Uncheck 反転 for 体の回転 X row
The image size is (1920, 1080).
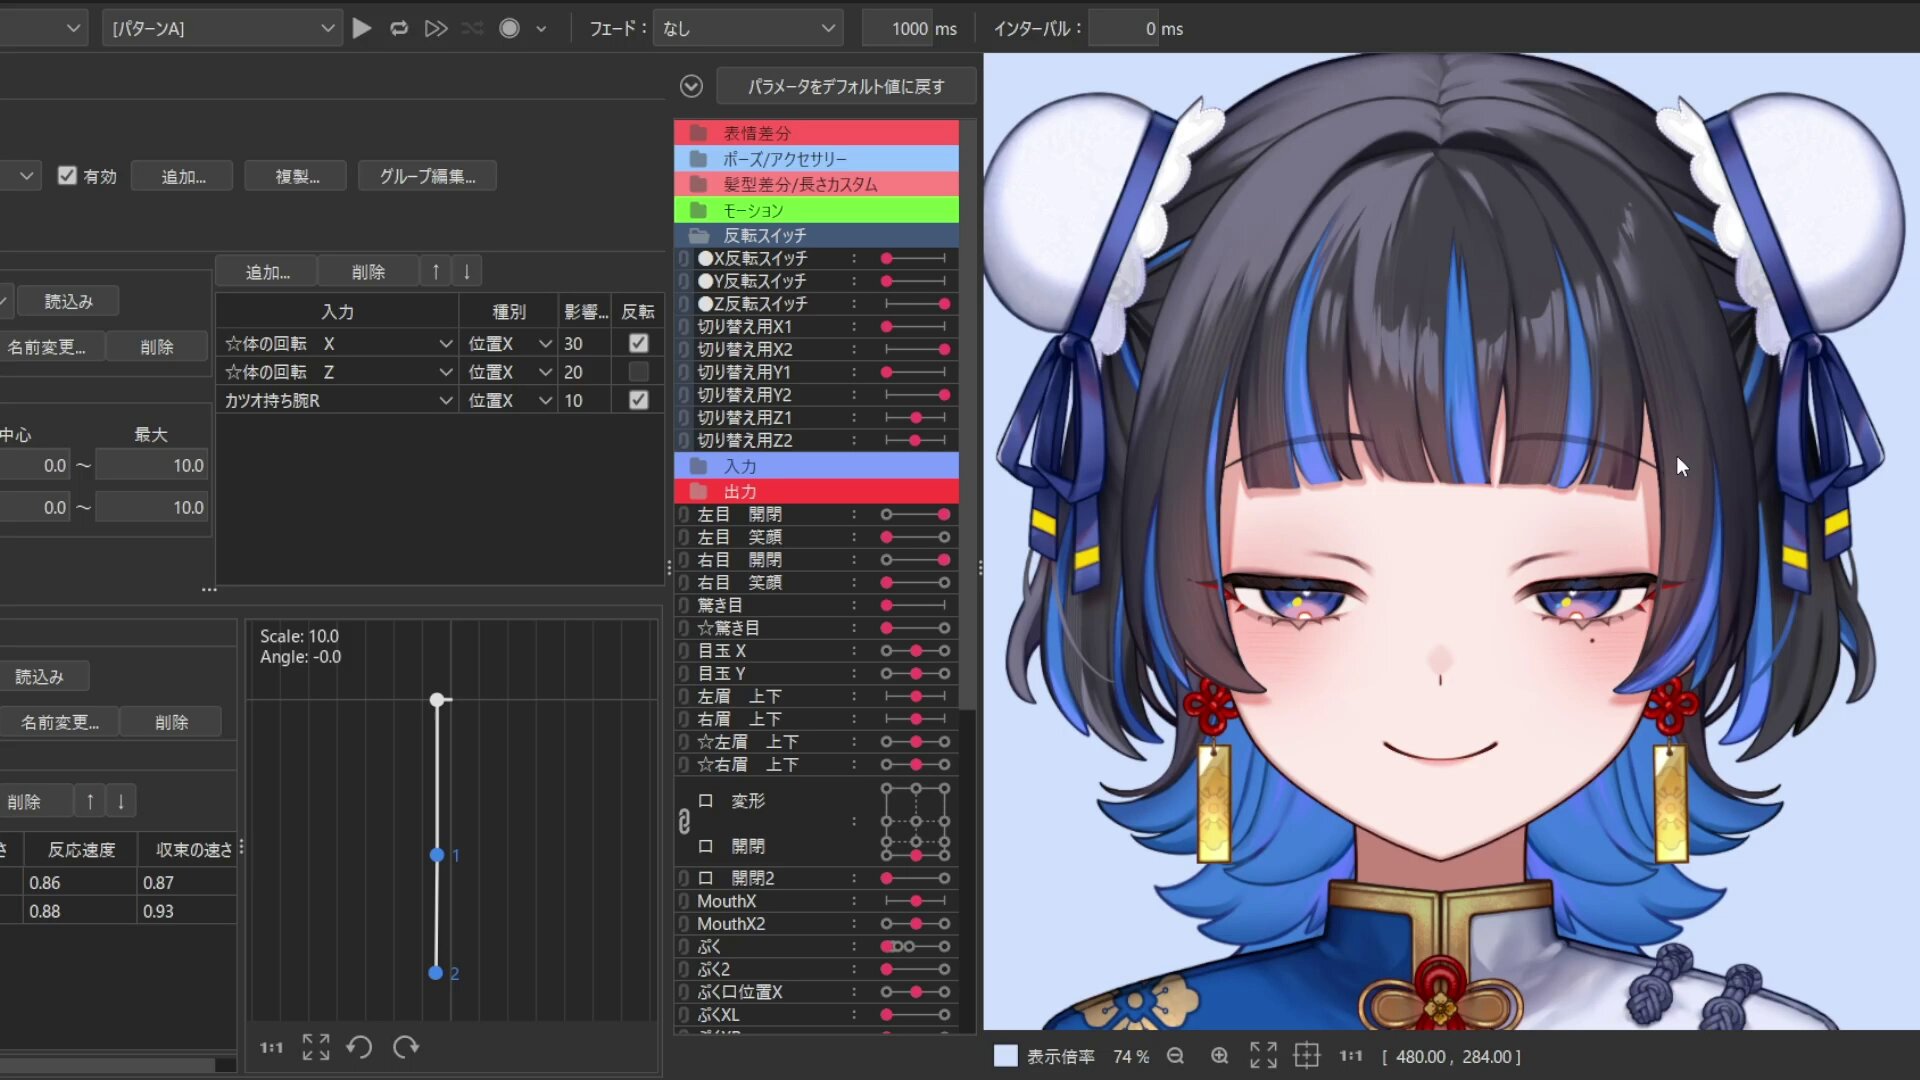click(x=638, y=343)
